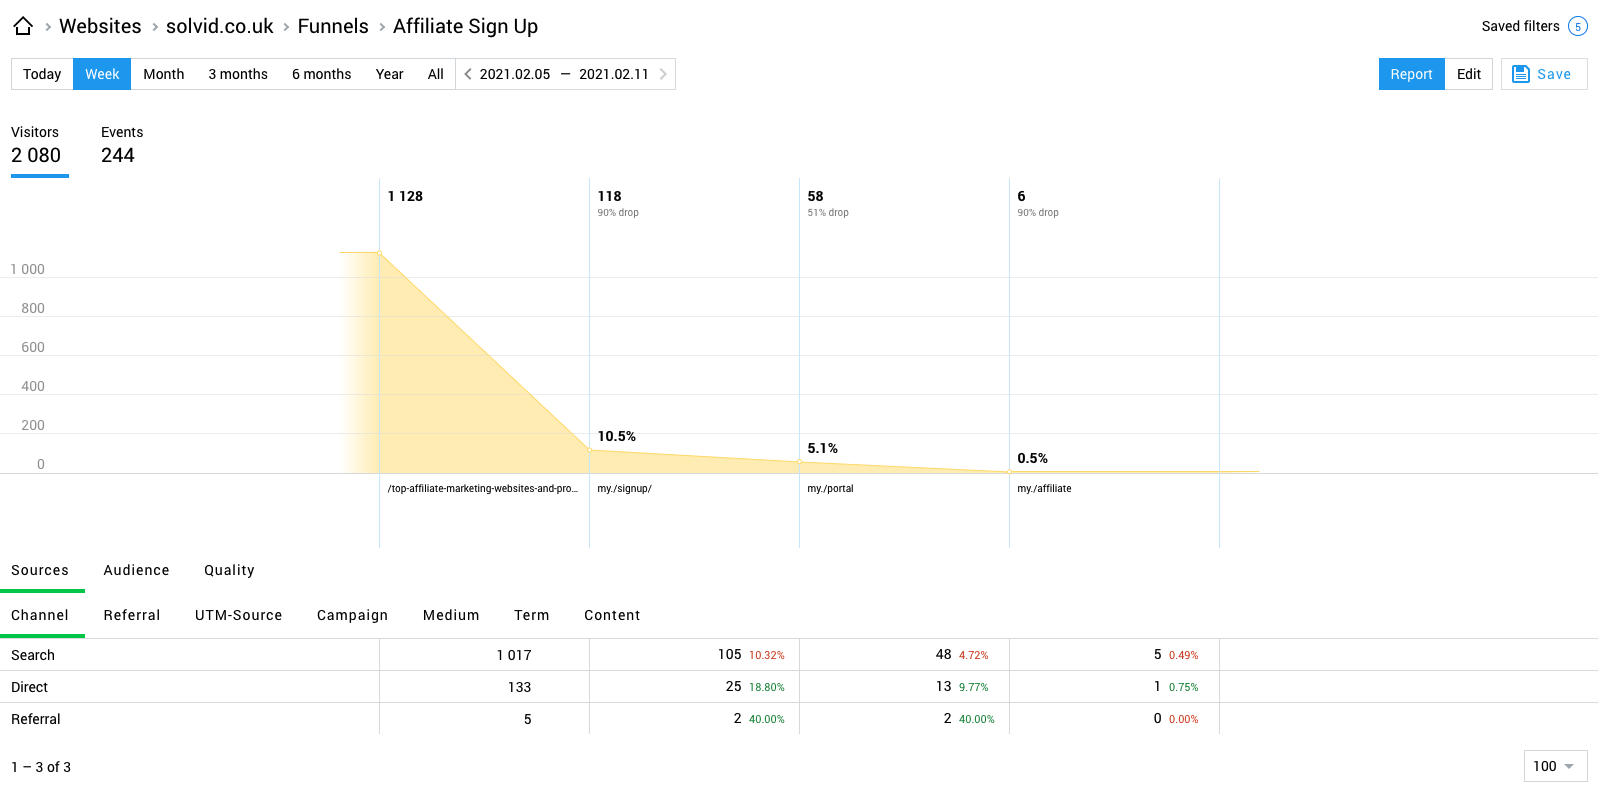This screenshot has width=1598, height=794.
Task: Click the 1 – 3 of 3 pagination text
Action: [41, 767]
